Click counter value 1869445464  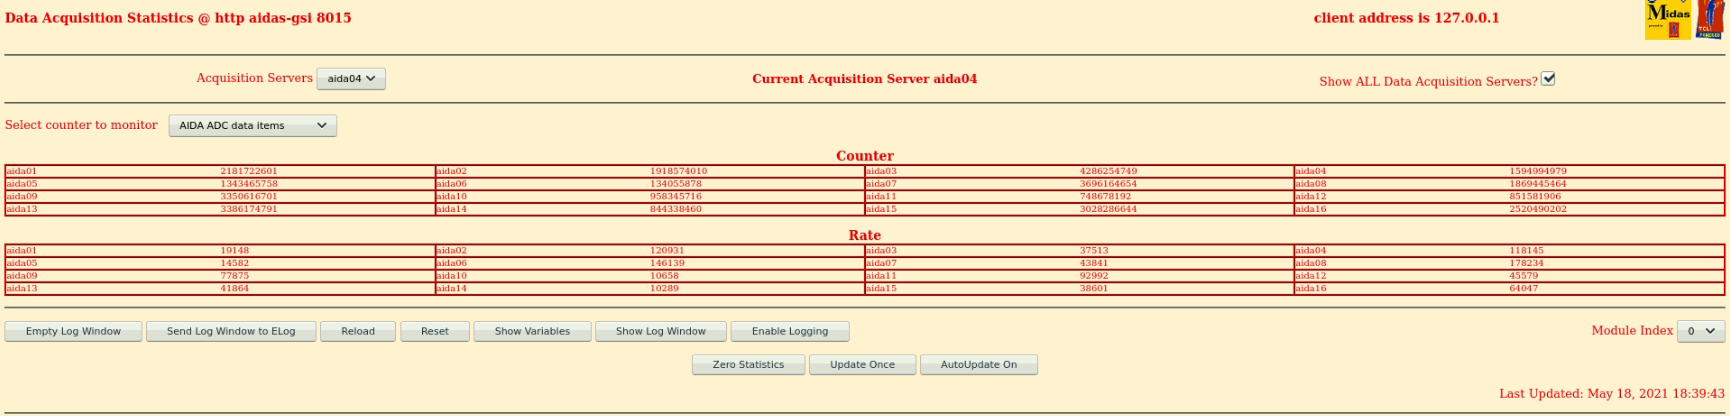pyautogui.click(x=1538, y=184)
